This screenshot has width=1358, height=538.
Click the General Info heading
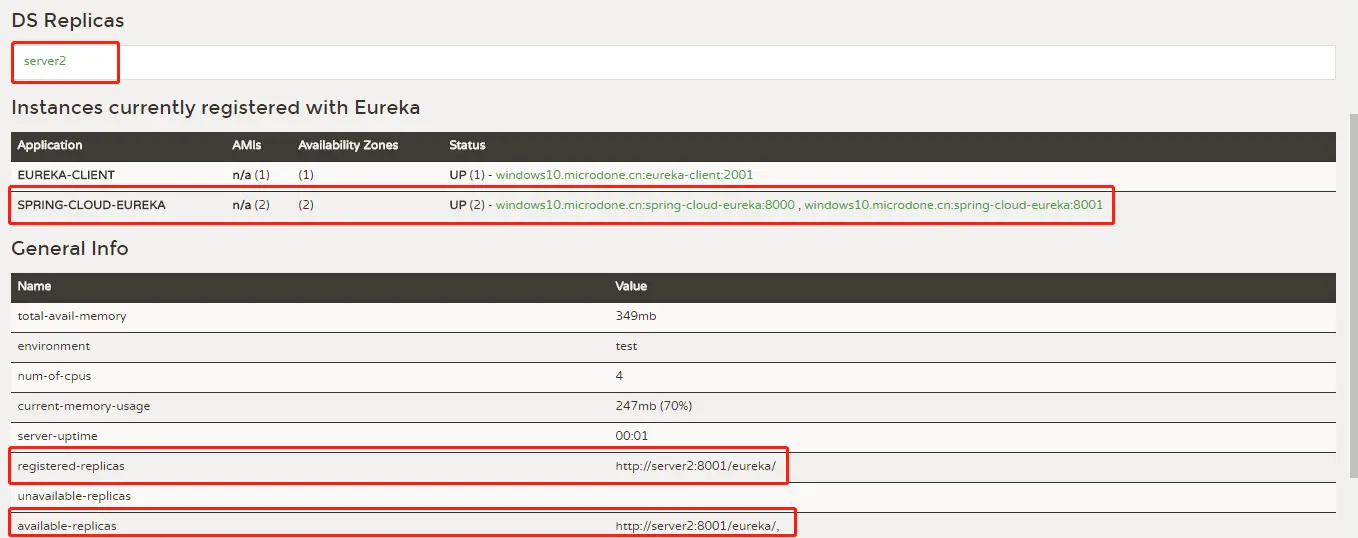70,248
